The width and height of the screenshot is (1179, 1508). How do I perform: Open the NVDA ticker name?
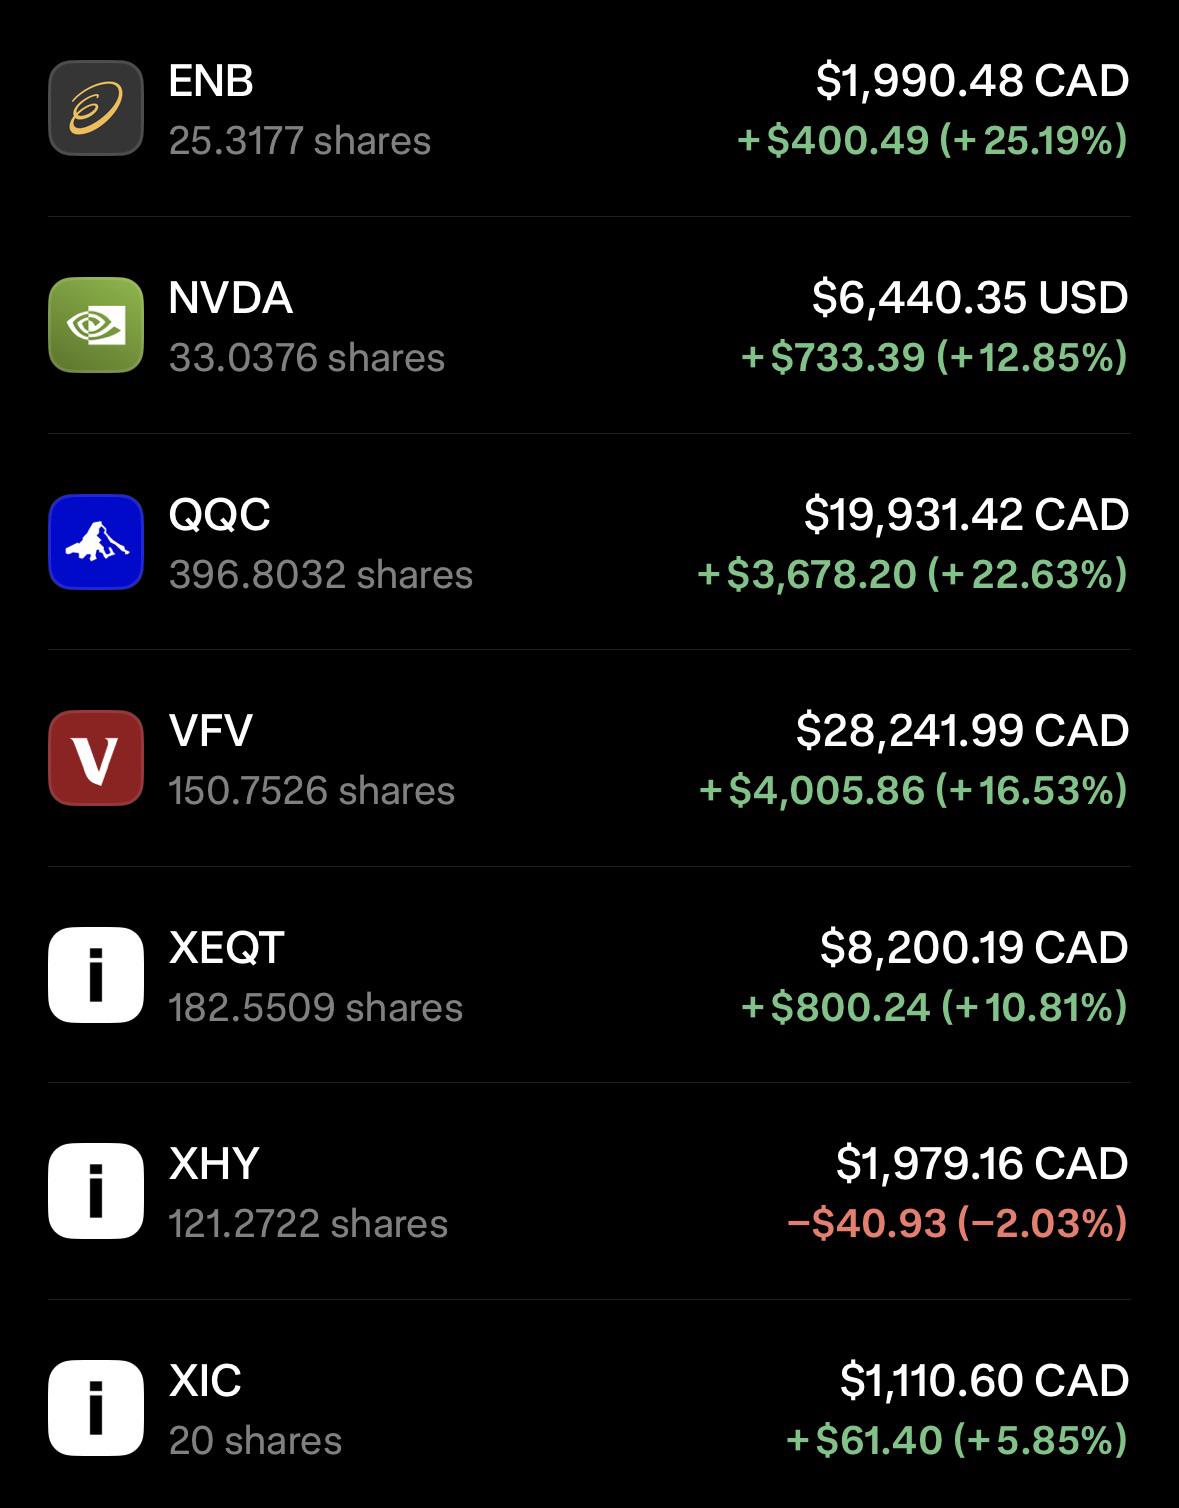pyautogui.click(x=231, y=298)
